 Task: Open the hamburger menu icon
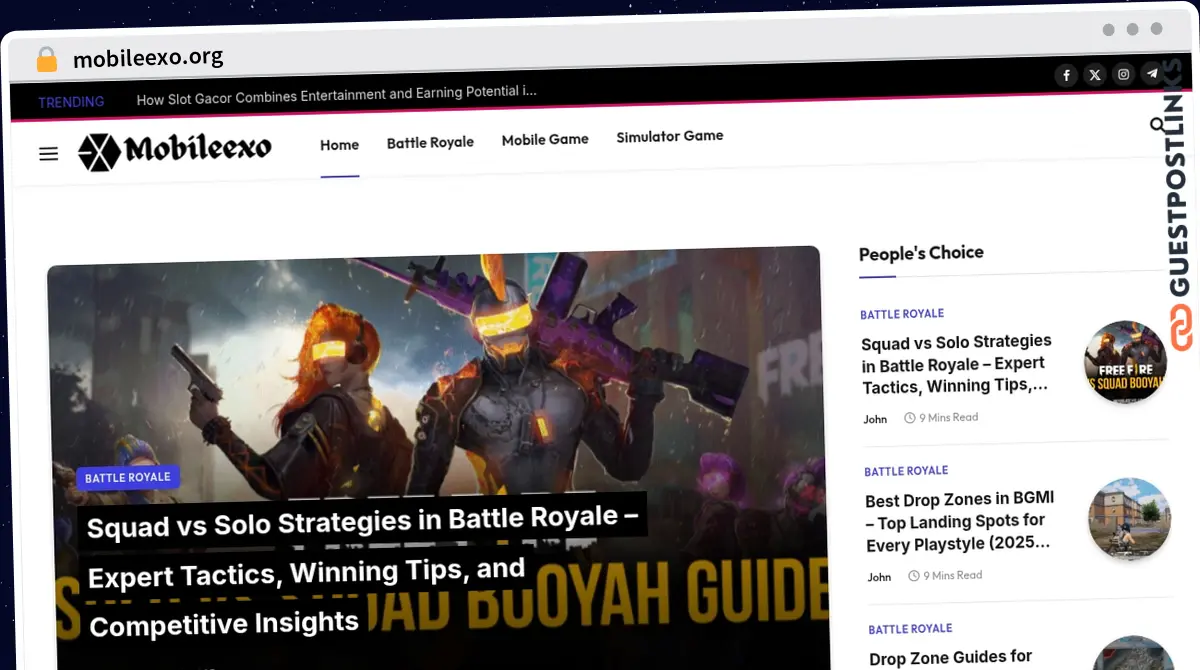pyautogui.click(x=48, y=154)
